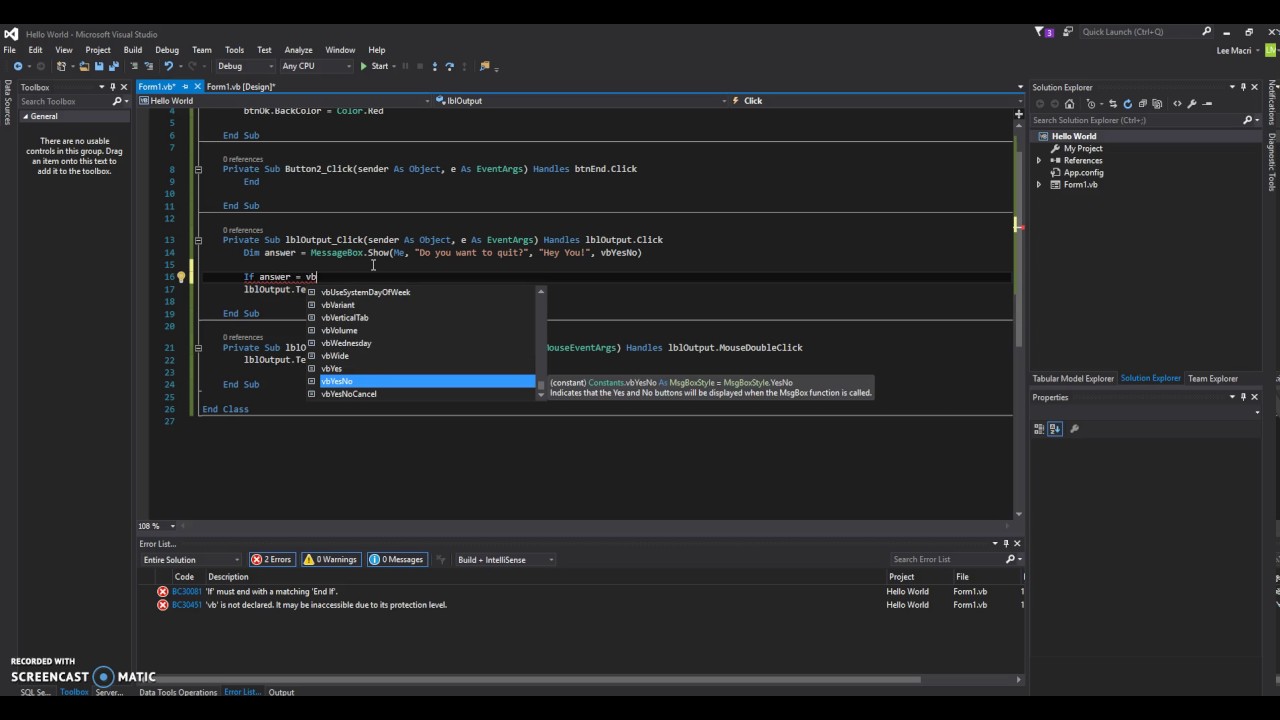The image size is (1280, 720).
Task: Refresh the Solution Explorer view
Action: click(x=1127, y=104)
